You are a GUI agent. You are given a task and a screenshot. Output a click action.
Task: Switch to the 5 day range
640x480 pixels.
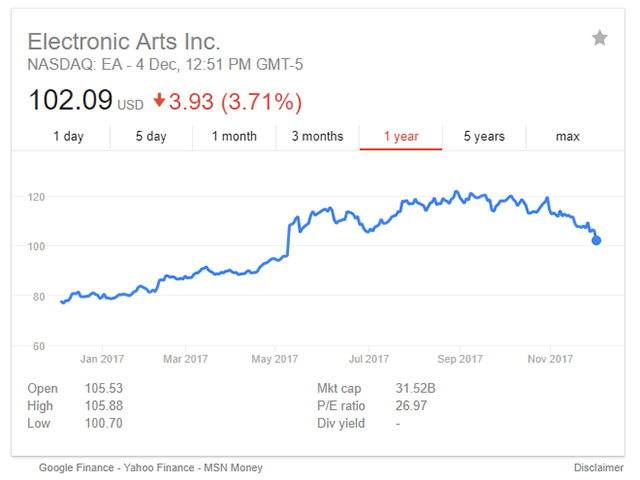click(151, 137)
